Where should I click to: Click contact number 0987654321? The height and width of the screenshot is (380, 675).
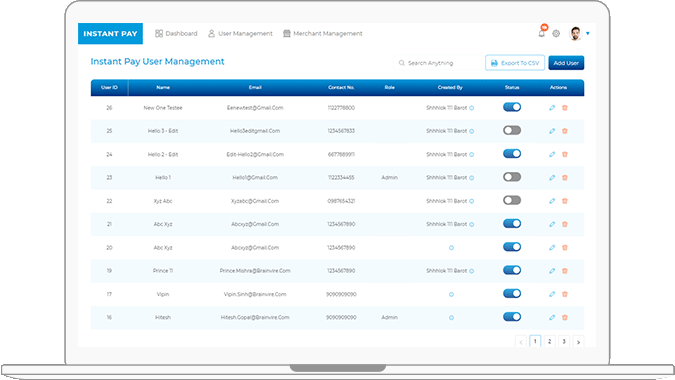[x=341, y=201]
